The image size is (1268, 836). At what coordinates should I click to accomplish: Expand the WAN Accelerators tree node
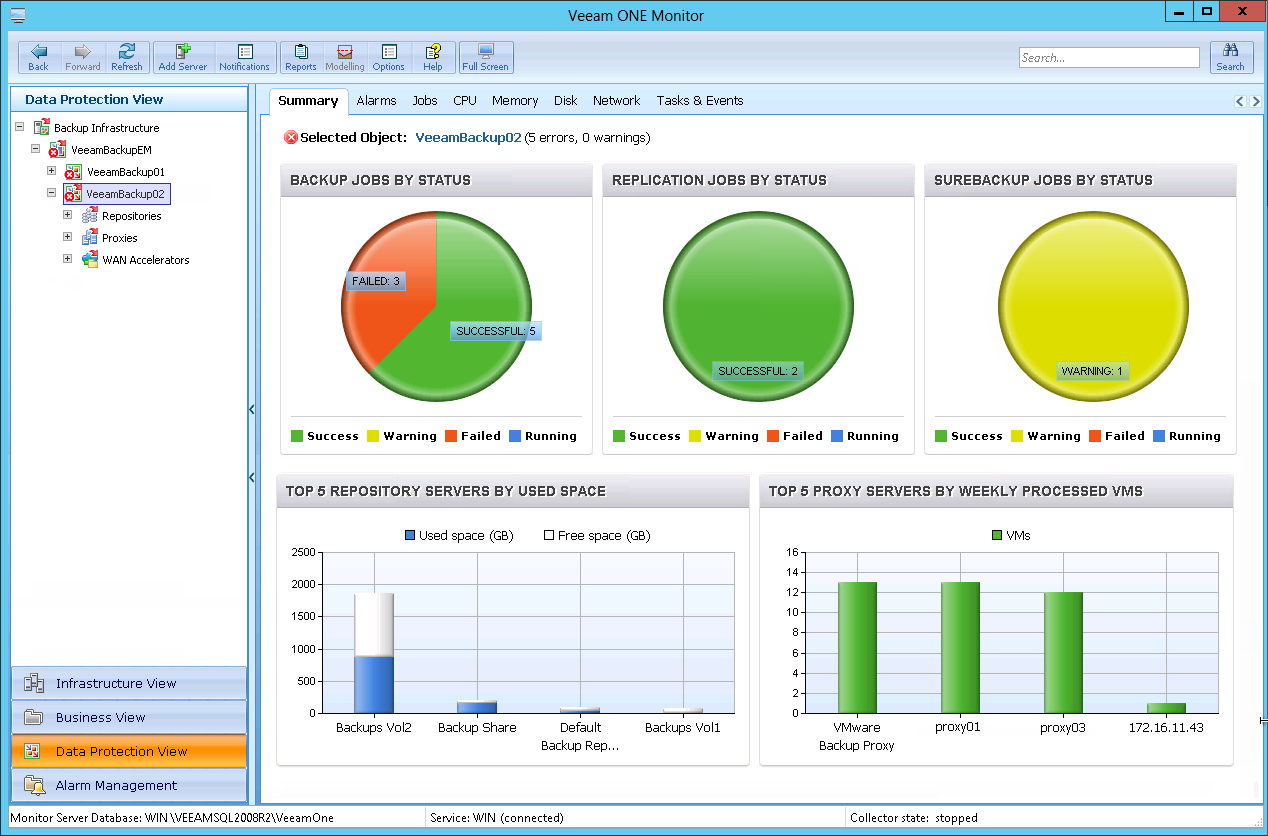click(x=68, y=259)
